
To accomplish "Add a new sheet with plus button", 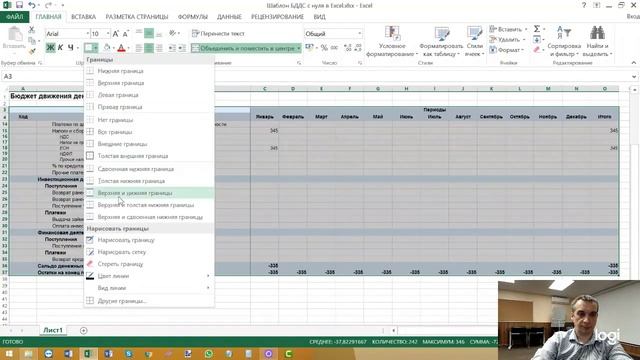I will tap(84, 331).
